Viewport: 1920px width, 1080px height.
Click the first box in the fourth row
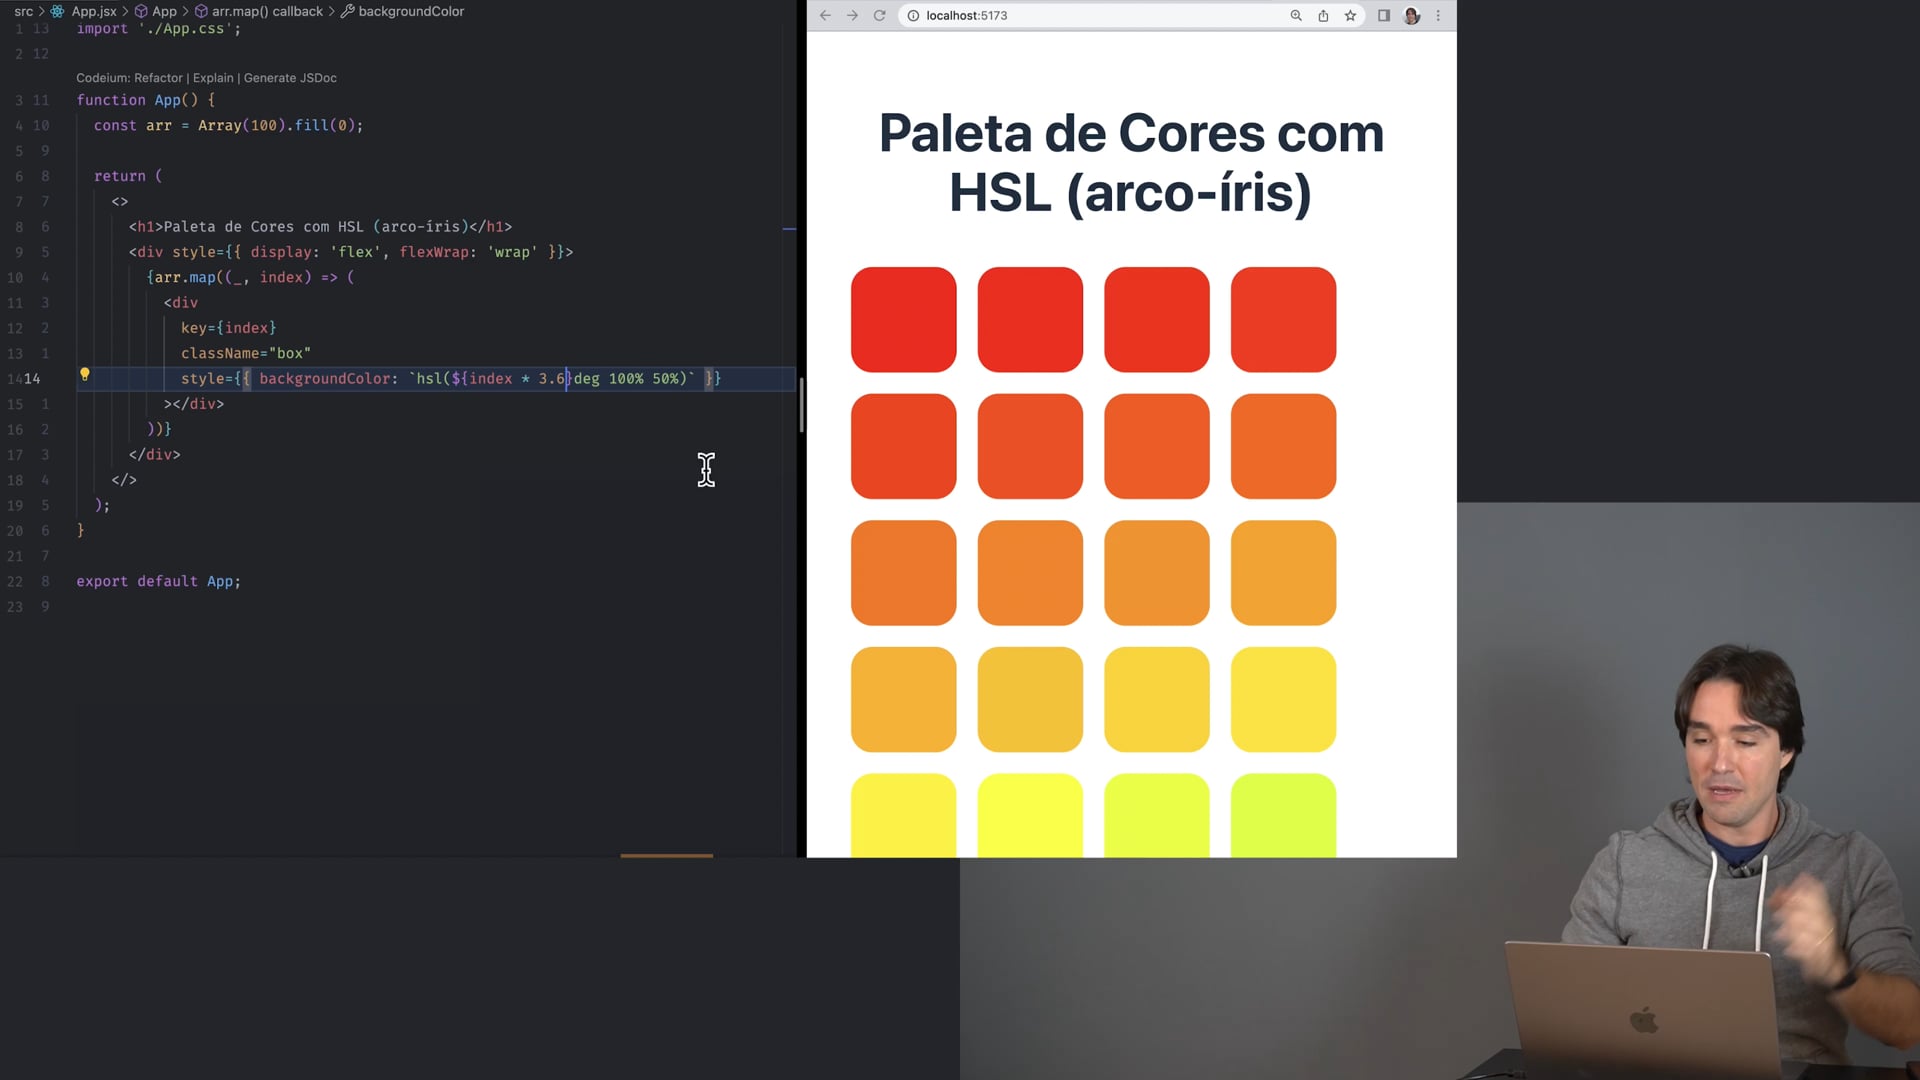(904, 700)
